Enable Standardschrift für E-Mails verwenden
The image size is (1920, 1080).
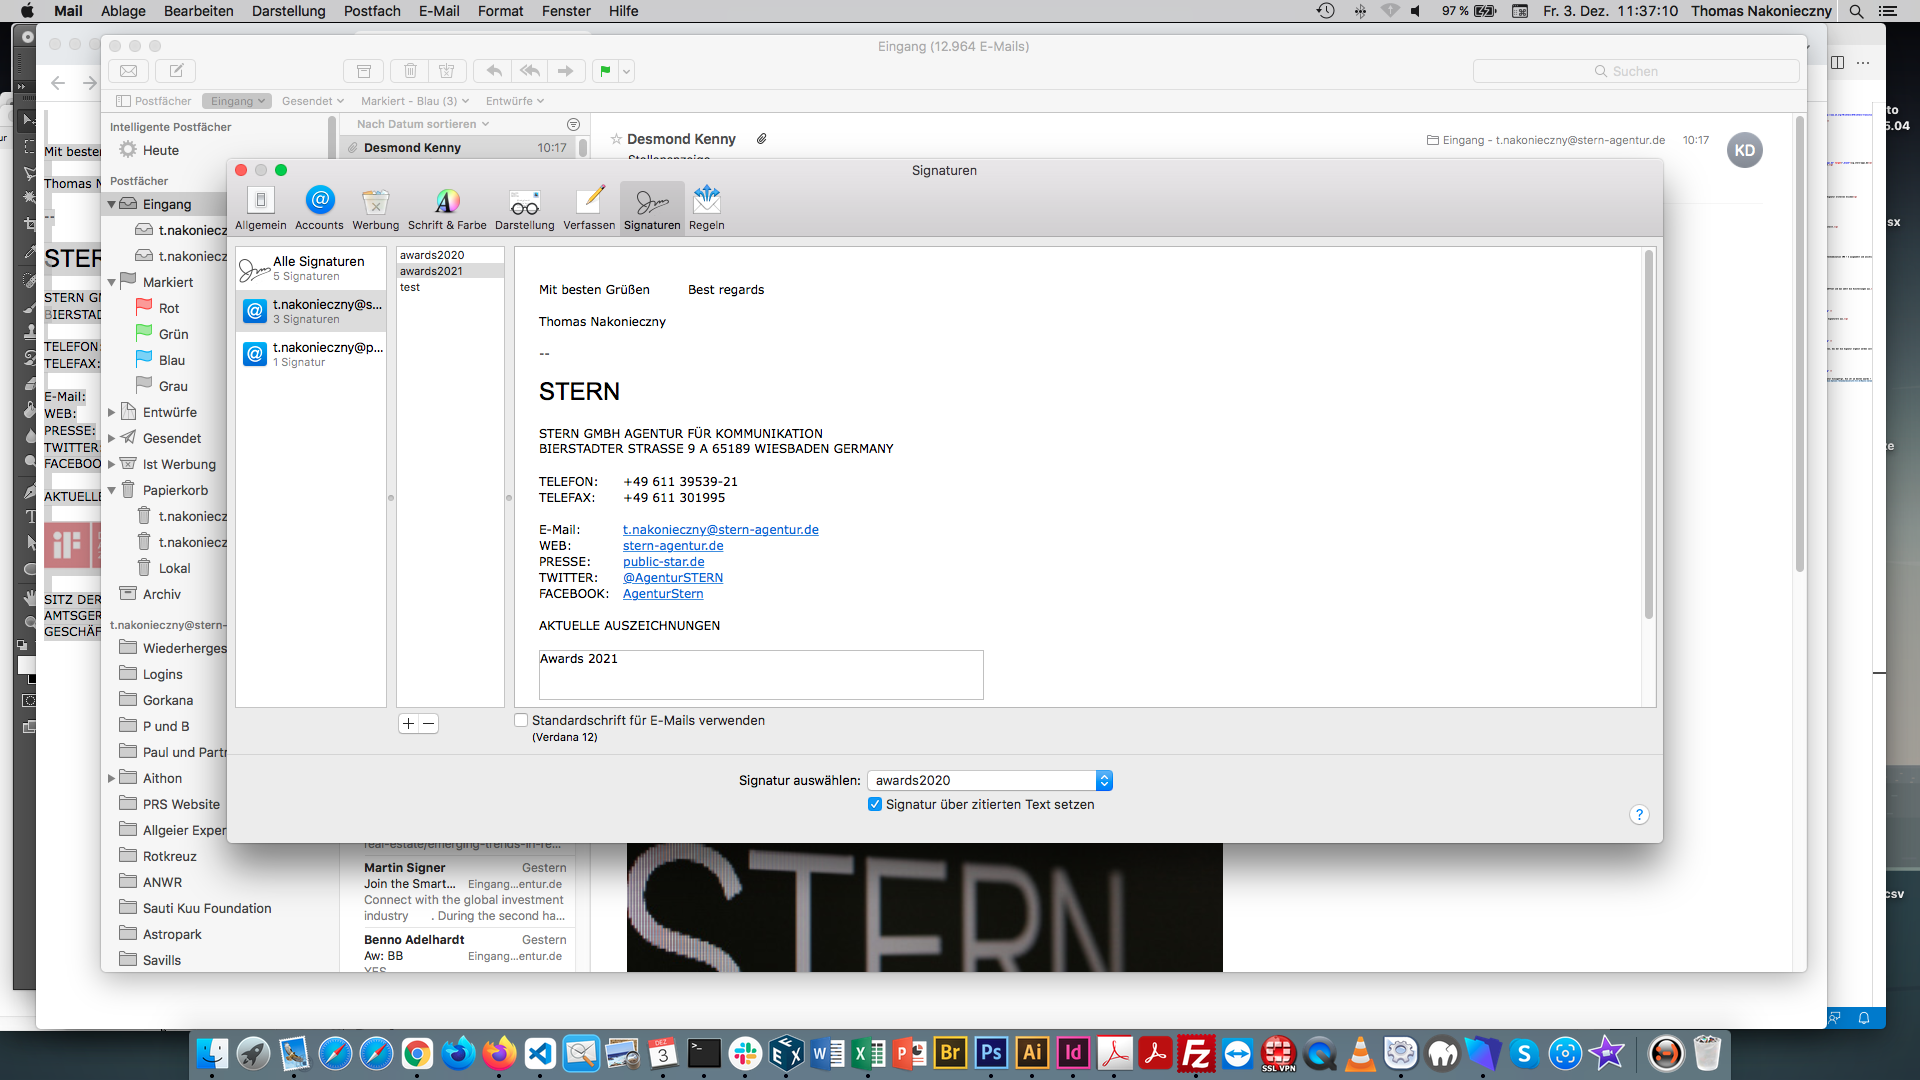[521, 720]
